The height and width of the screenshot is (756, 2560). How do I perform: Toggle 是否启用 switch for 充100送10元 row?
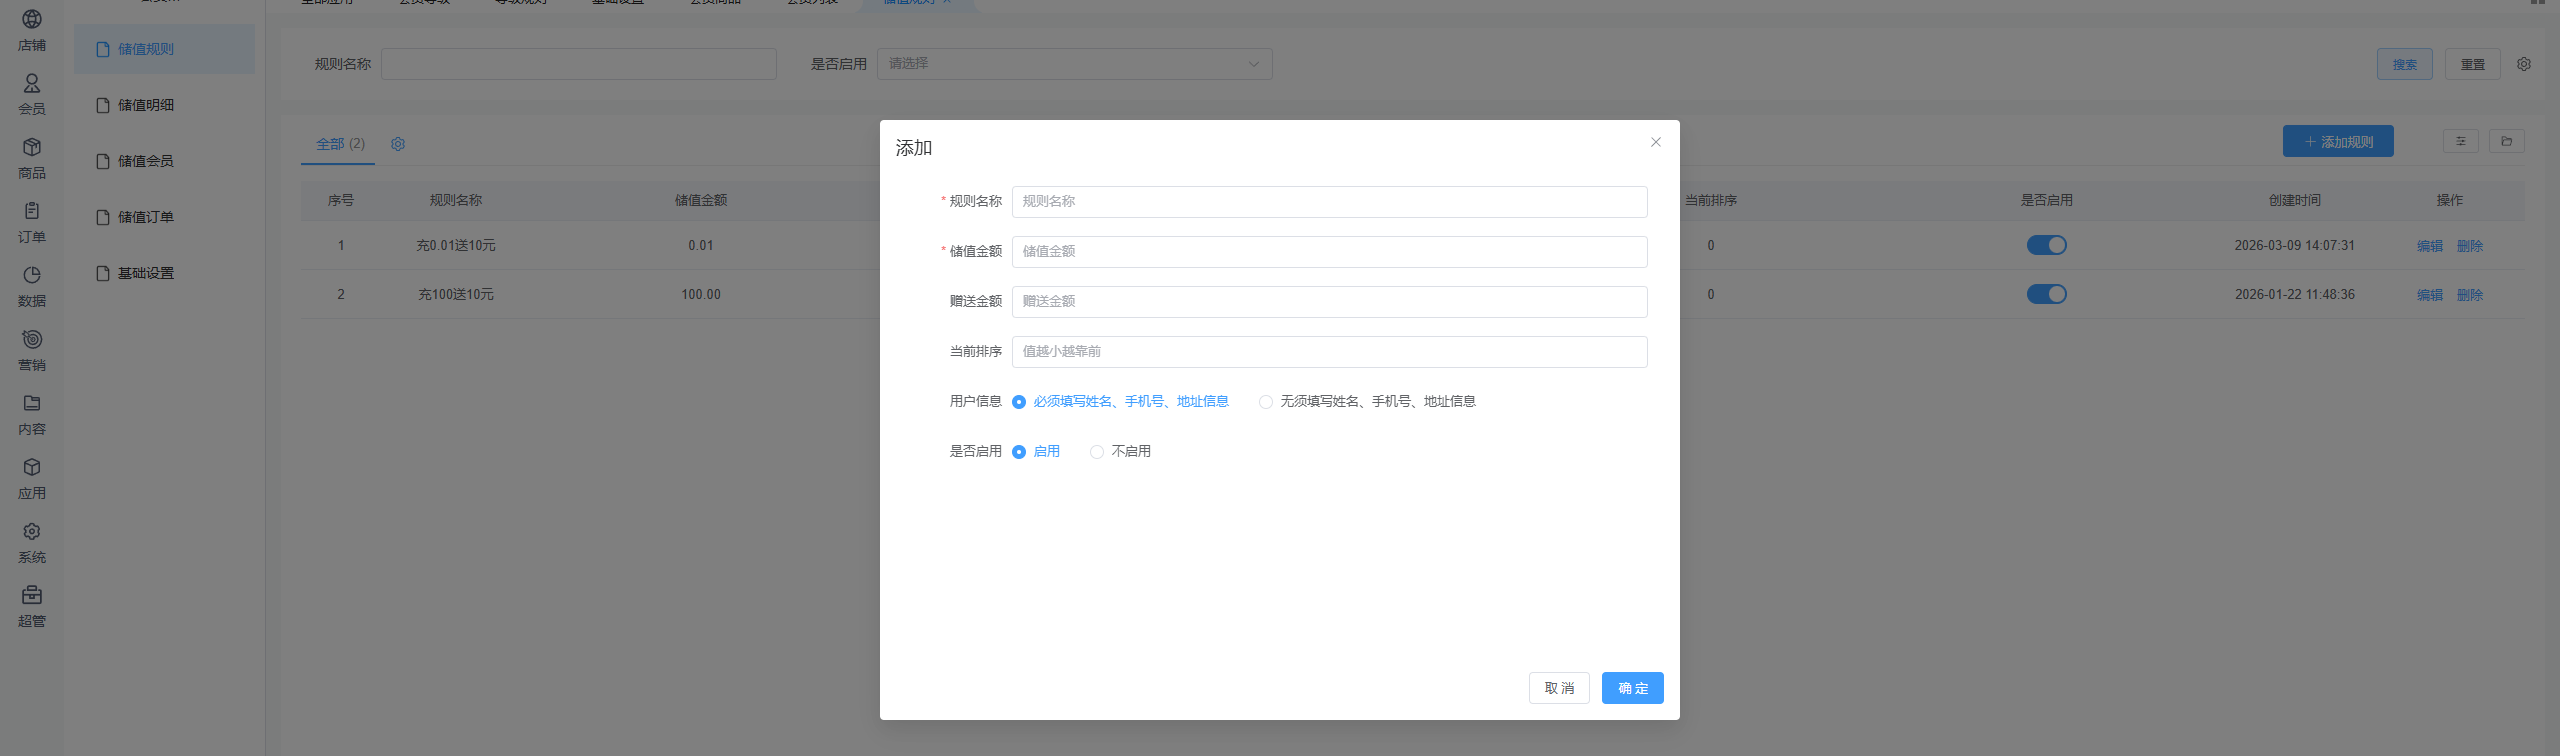(x=2046, y=294)
